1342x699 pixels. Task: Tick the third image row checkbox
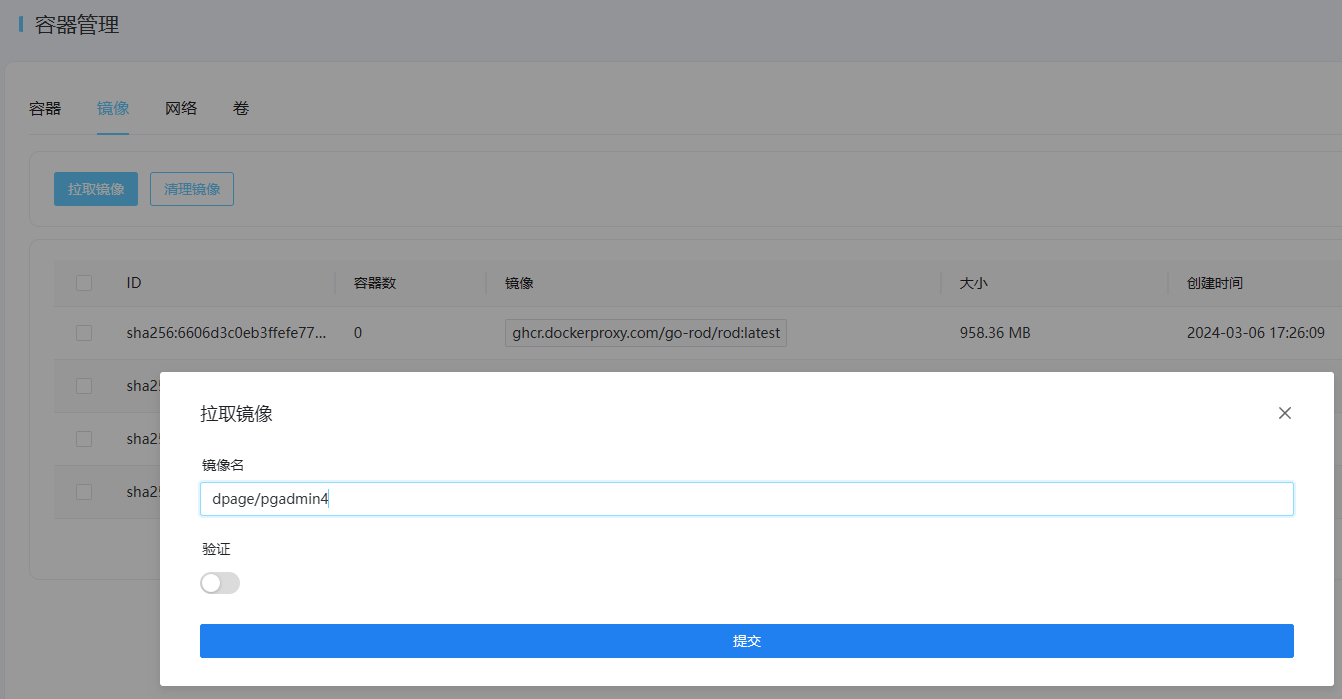point(84,439)
